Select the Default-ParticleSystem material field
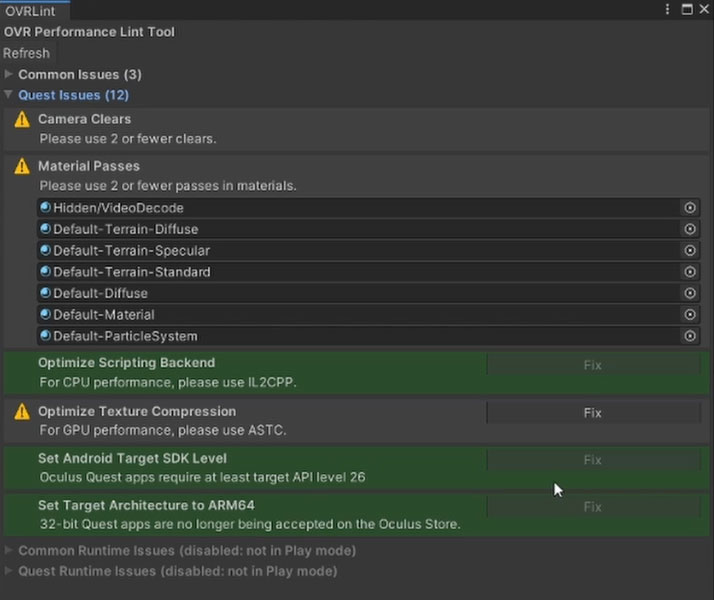 coord(368,336)
